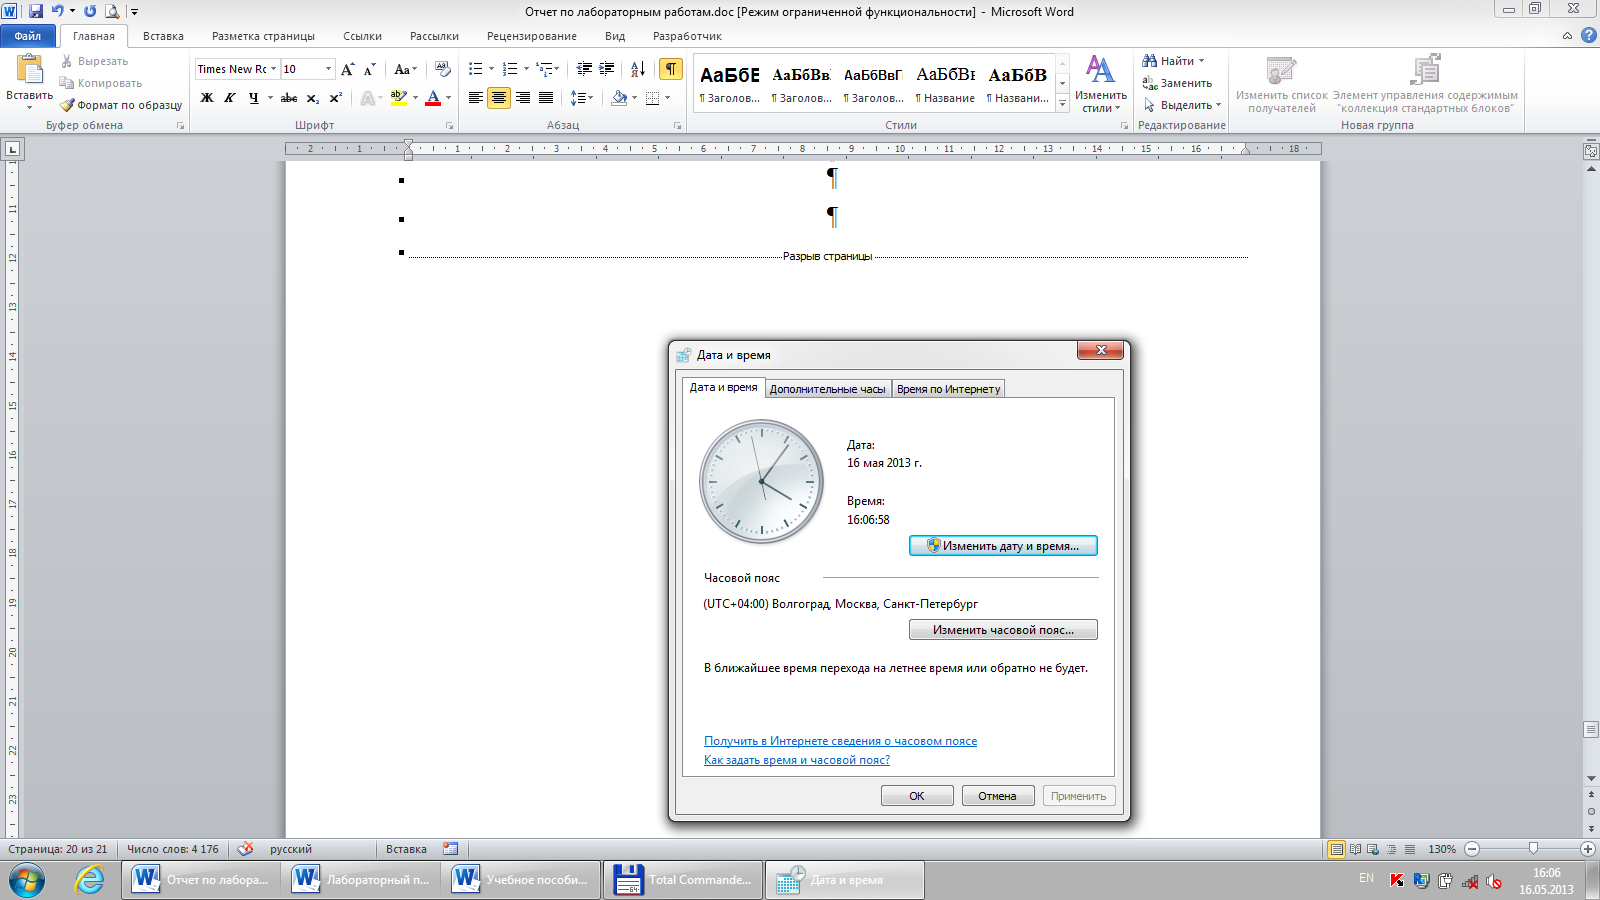Open shading fill color dropdown arrow

tap(634, 98)
